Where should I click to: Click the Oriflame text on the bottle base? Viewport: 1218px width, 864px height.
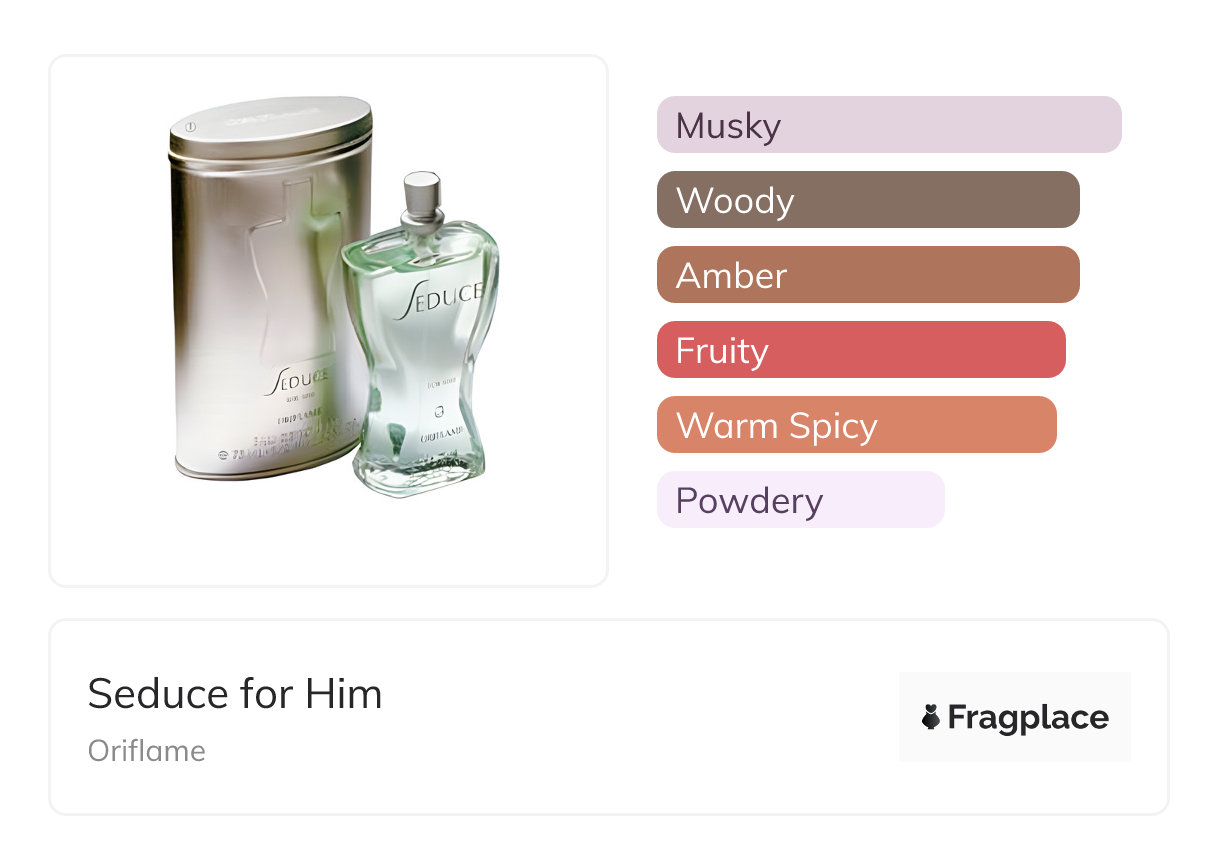440,438
